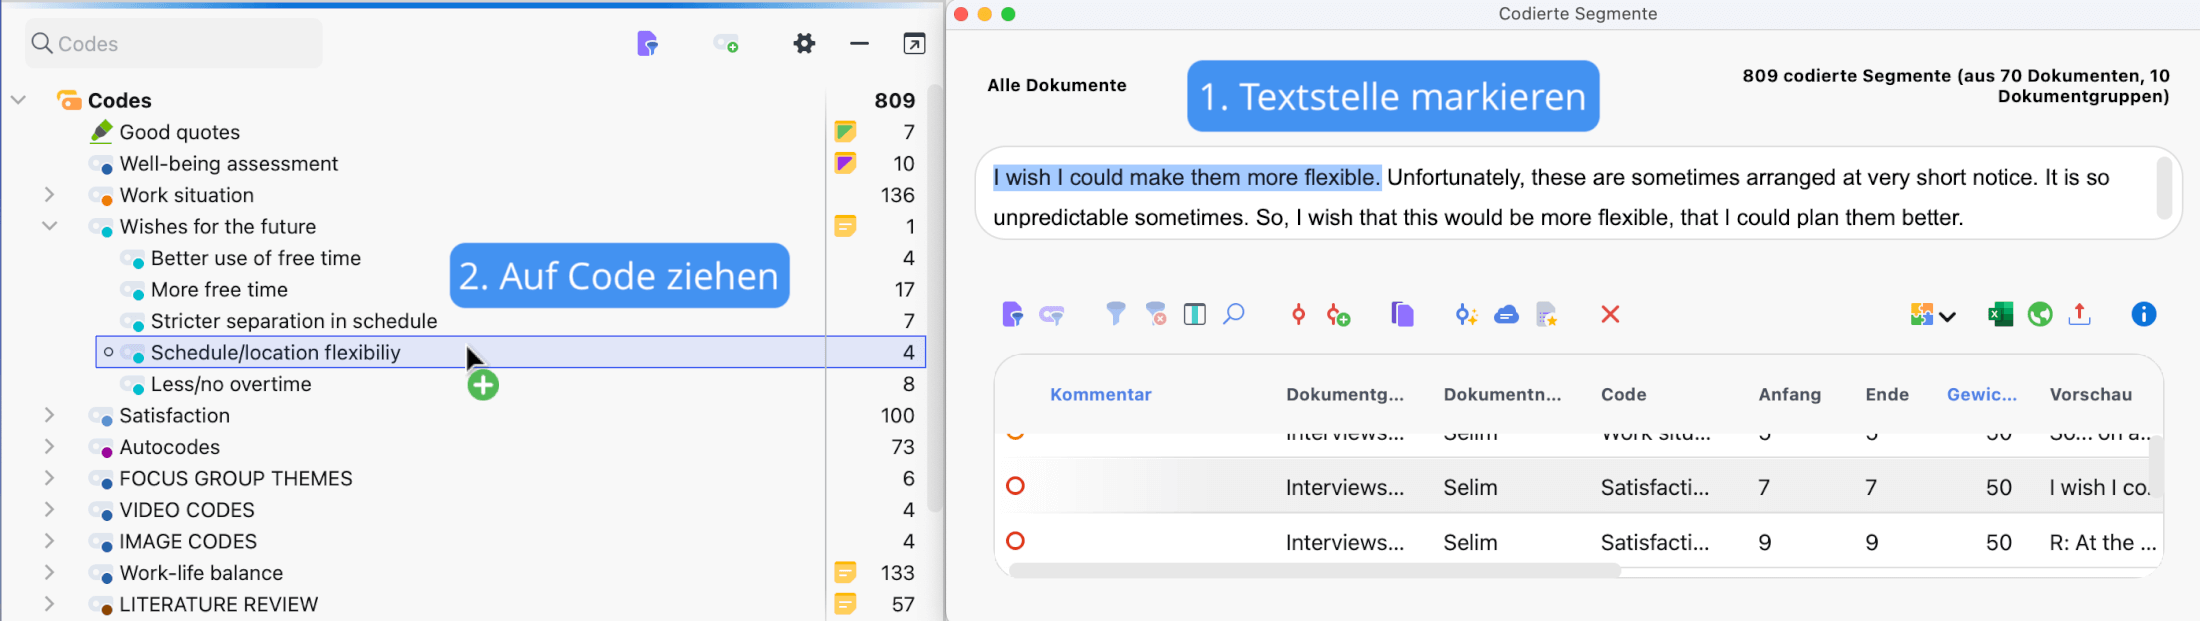Viewport: 2200px width, 621px height.
Task: Click the word cloud icon
Action: (1506, 315)
